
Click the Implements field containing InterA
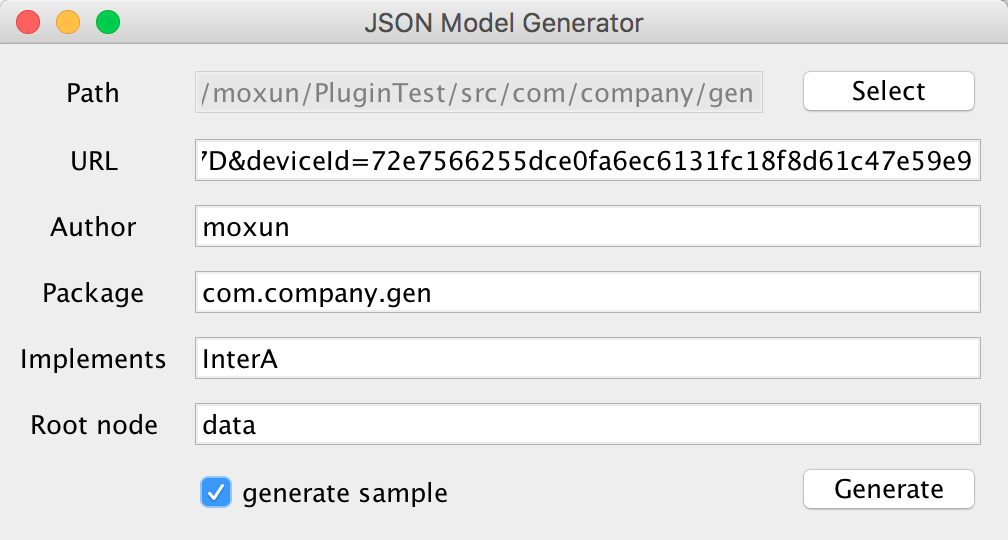tap(588, 358)
